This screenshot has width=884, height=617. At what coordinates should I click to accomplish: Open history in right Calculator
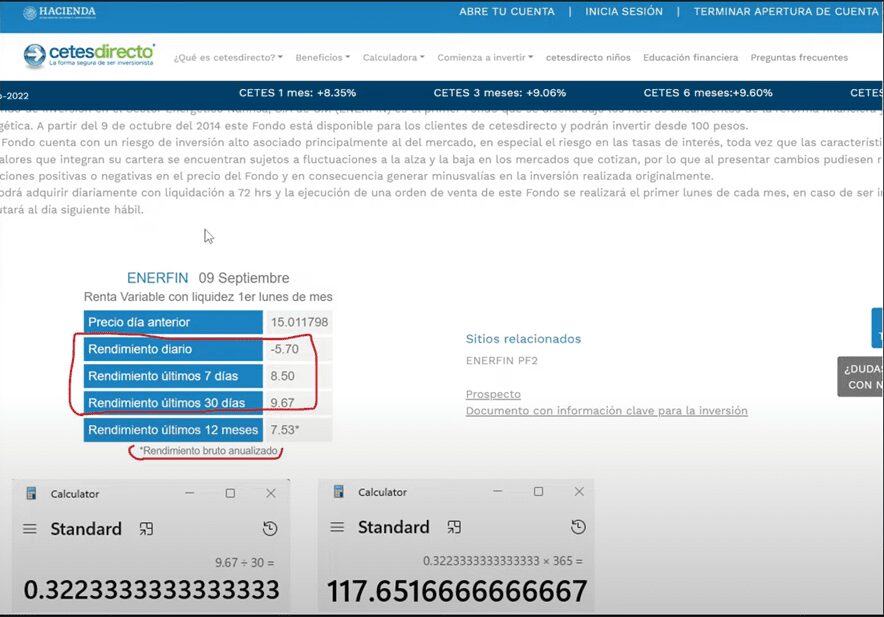tap(577, 528)
